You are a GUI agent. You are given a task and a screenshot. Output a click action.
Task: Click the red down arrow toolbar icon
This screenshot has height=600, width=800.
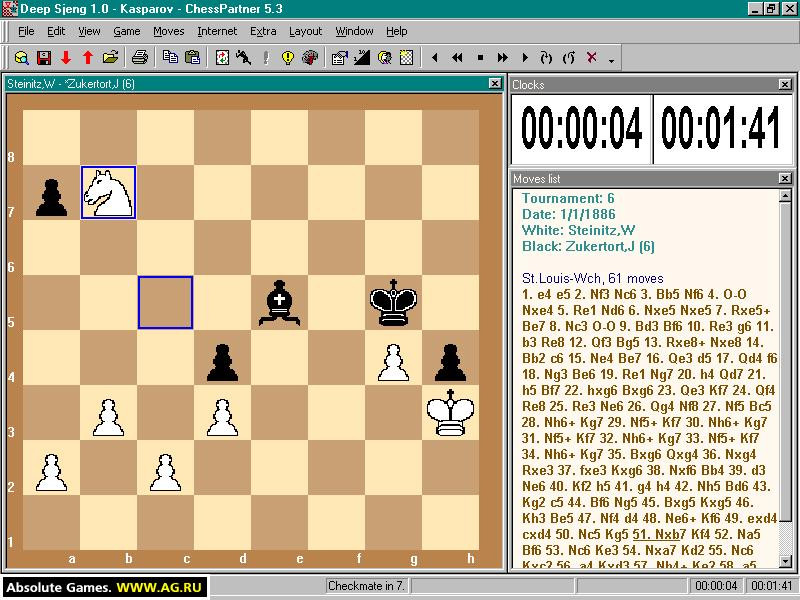(66, 58)
